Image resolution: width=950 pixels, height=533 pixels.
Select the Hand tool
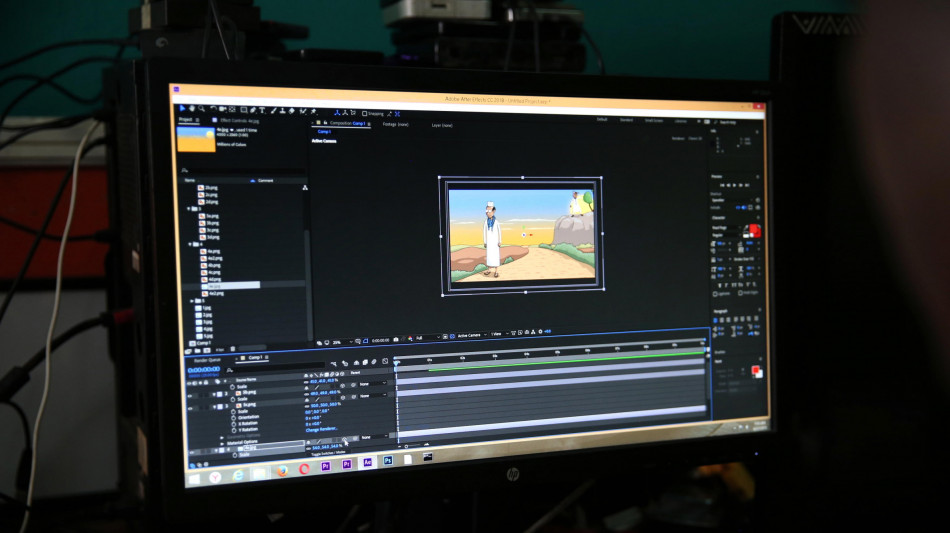tap(193, 108)
